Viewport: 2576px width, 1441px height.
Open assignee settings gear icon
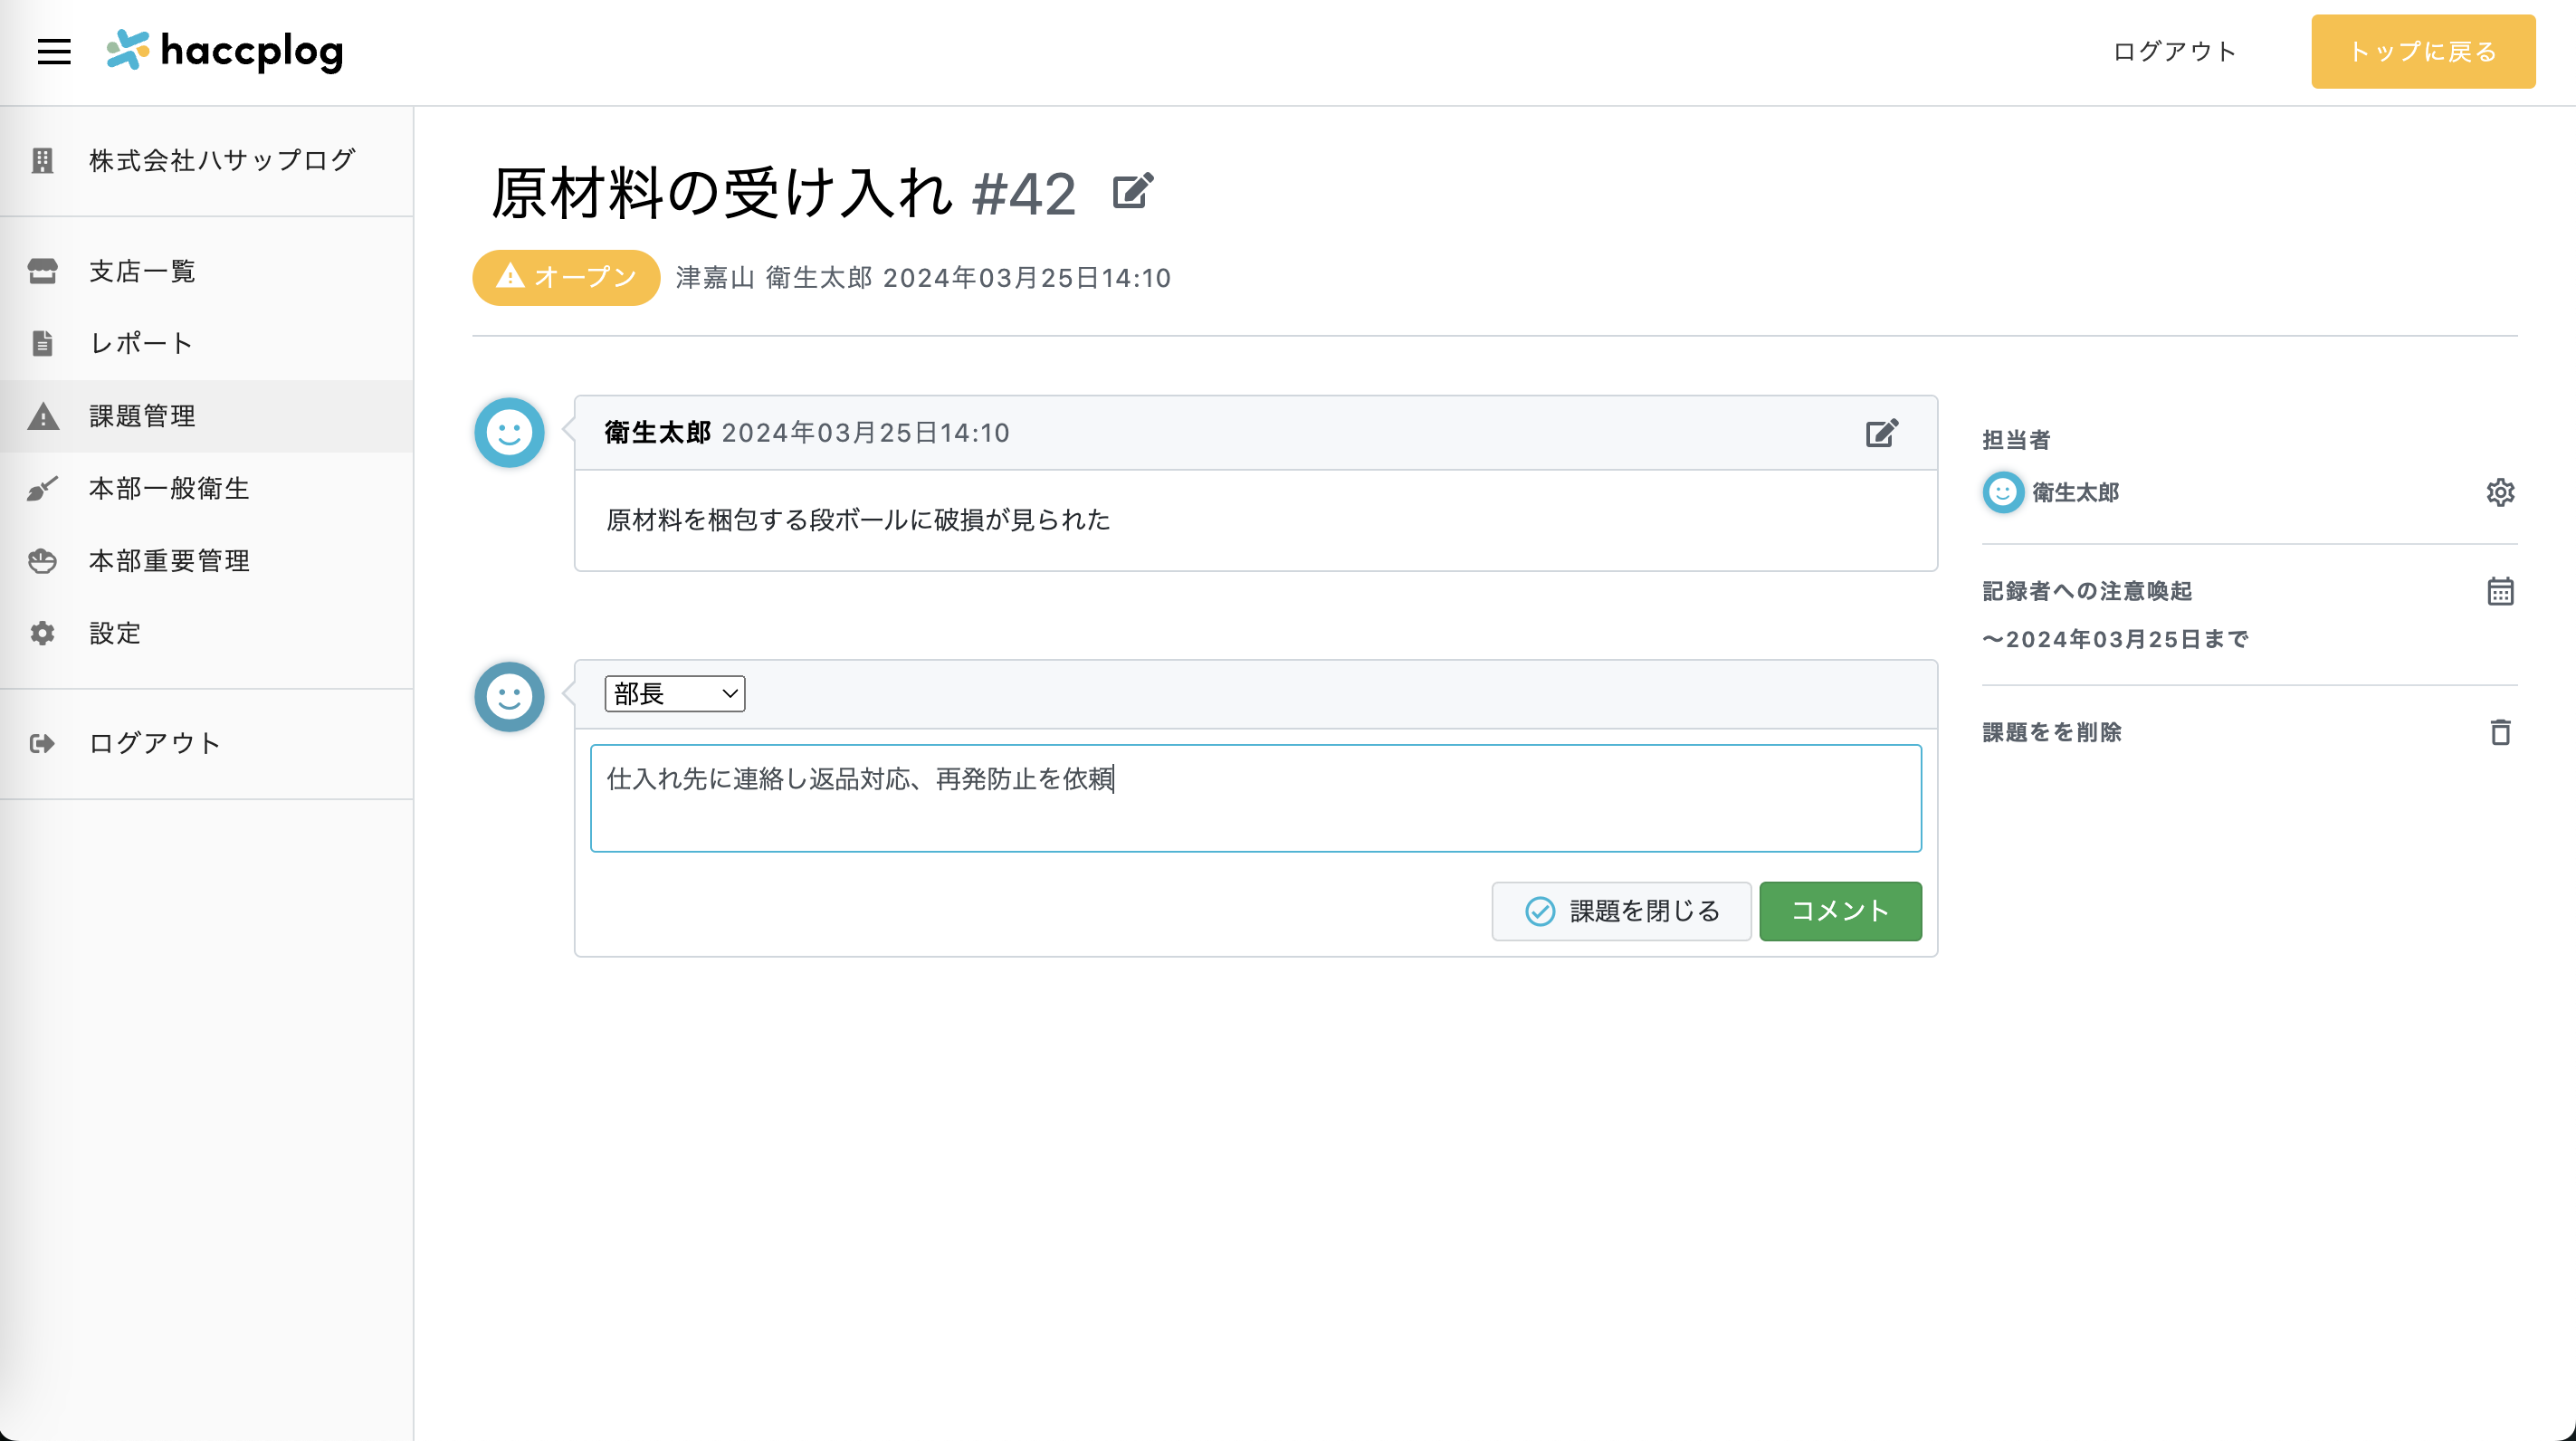tap(2500, 492)
